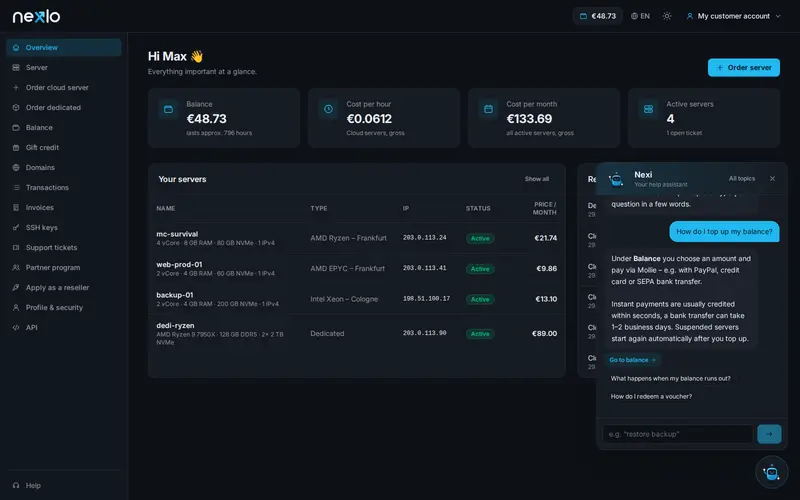Click AMD EPYC – Frankfurt type cell
Screen dimensions: 800x500
[347, 268]
